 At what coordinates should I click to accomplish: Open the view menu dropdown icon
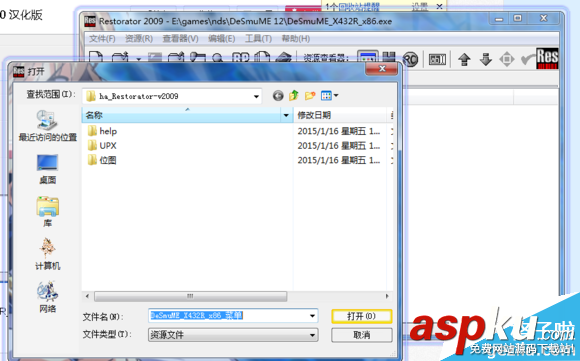click(x=330, y=96)
